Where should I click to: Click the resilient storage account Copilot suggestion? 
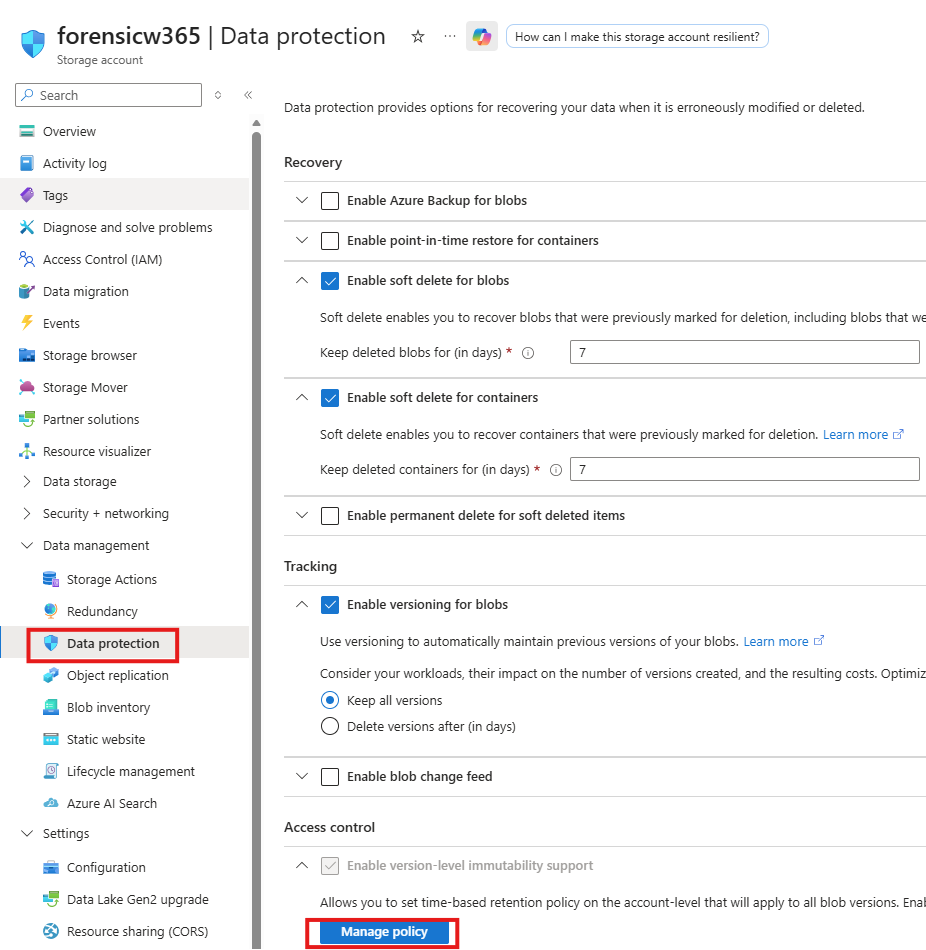[x=637, y=36]
